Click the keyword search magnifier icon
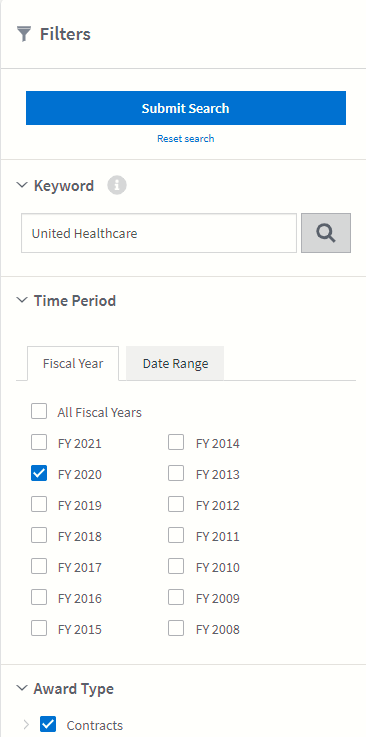The image size is (366, 737). coord(326,233)
